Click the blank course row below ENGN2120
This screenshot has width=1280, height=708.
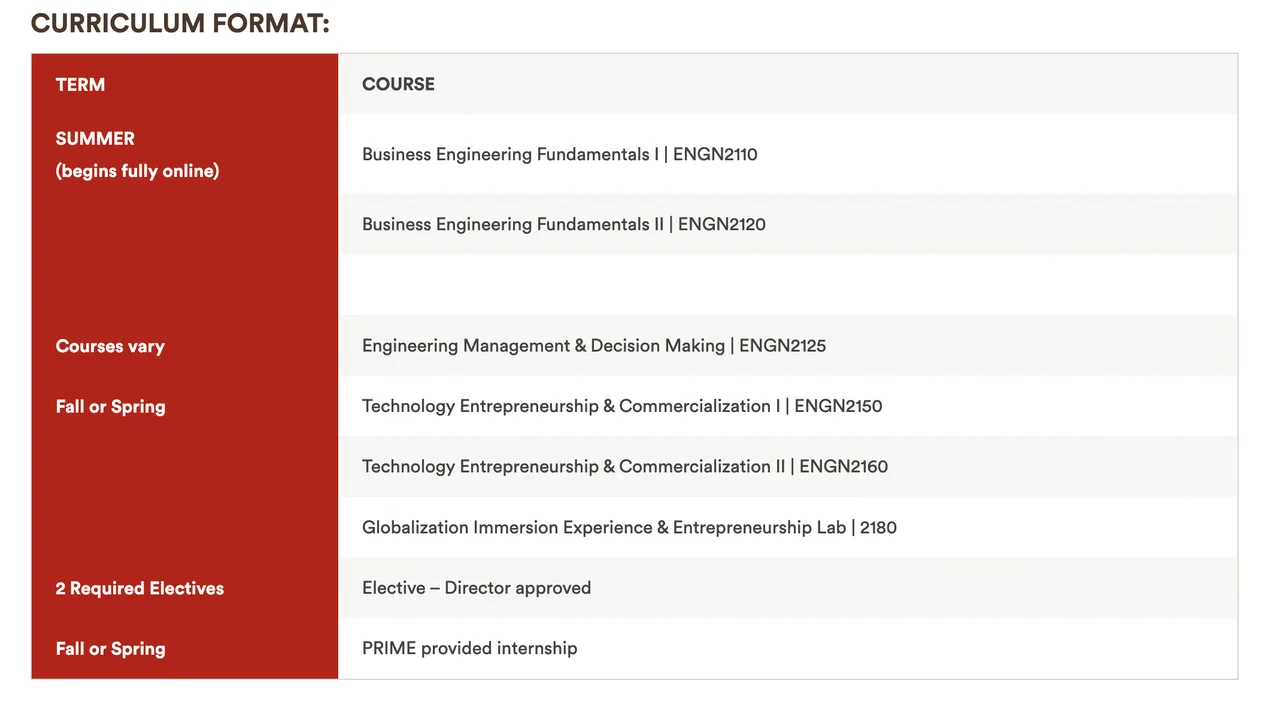pos(787,285)
